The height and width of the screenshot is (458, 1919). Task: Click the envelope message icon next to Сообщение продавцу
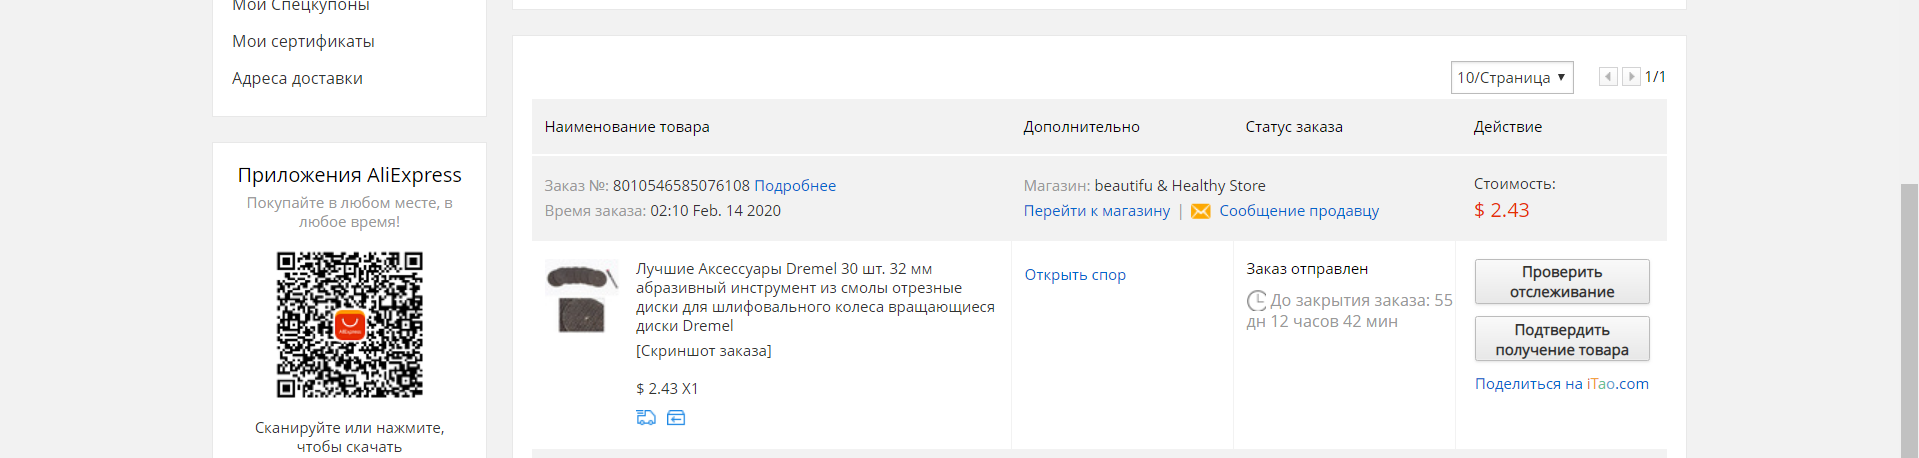tap(1201, 211)
